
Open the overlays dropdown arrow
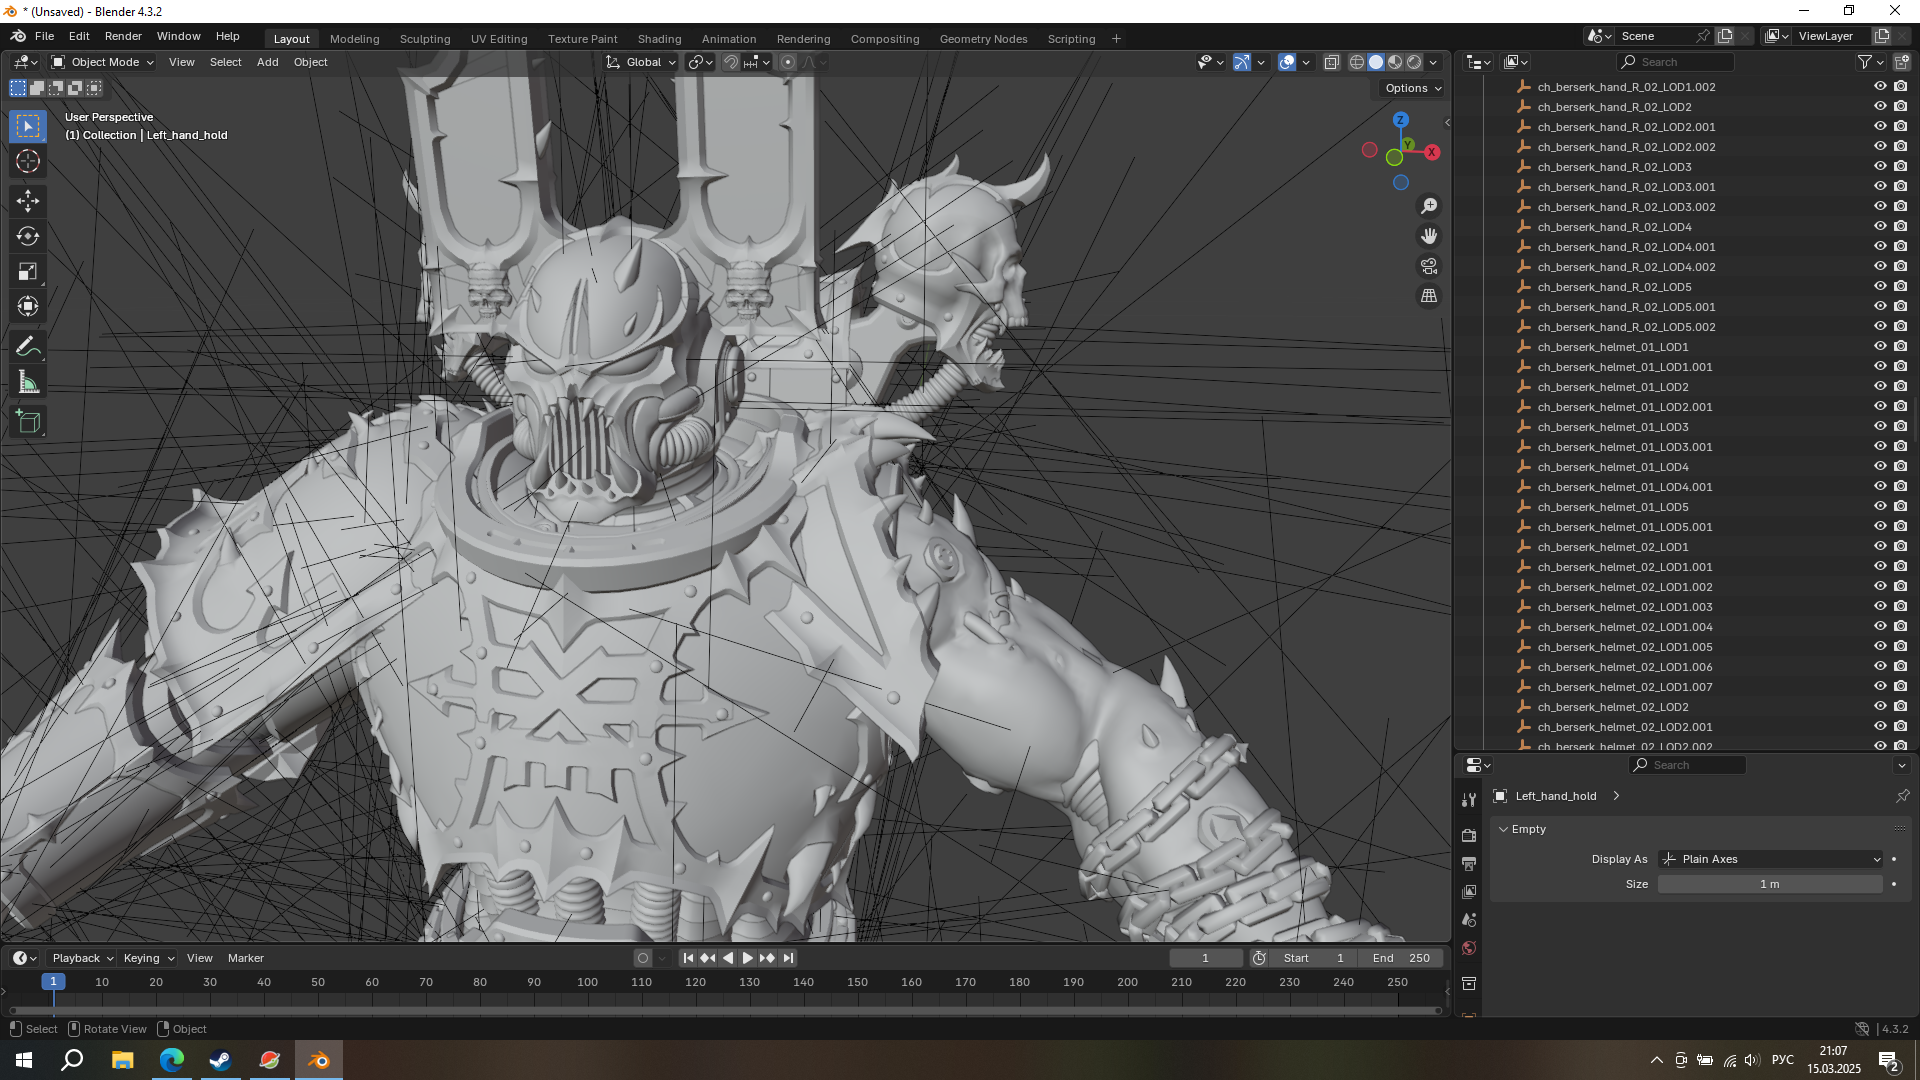click(1306, 62)
